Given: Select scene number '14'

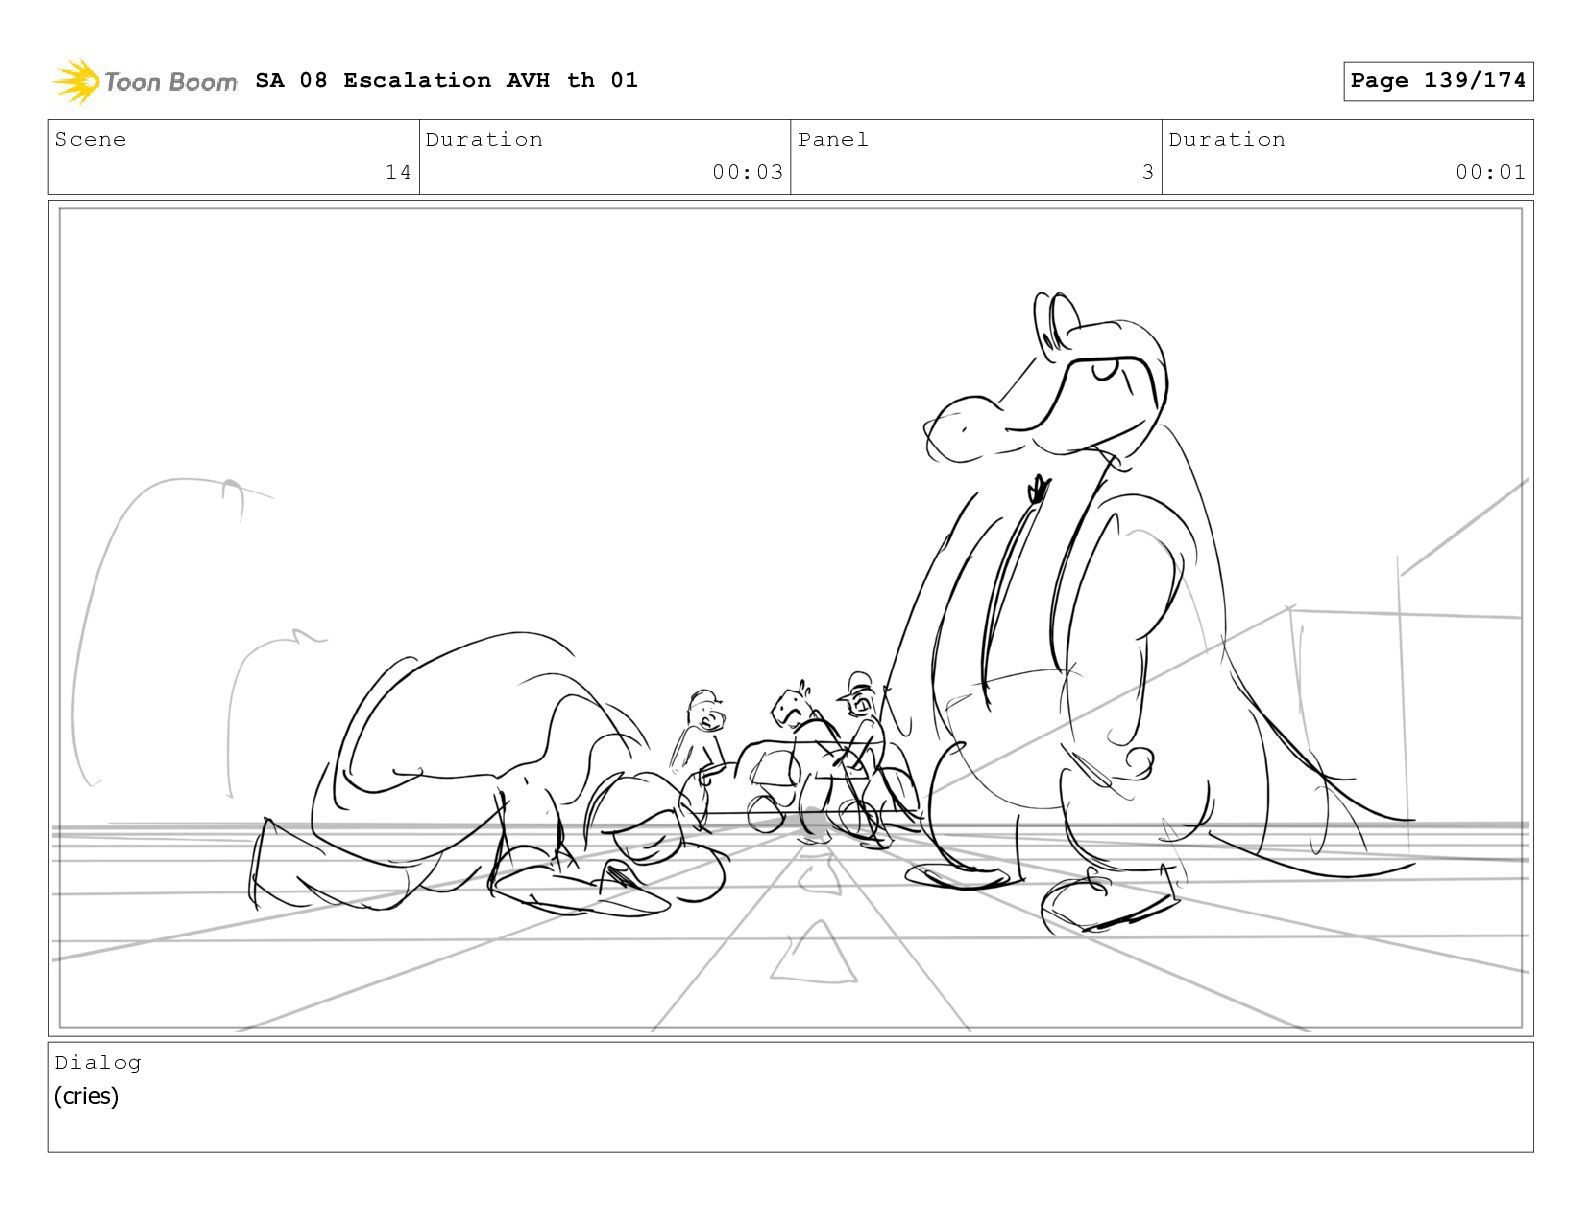Looking at the screenshot, I should click(398, 172).
